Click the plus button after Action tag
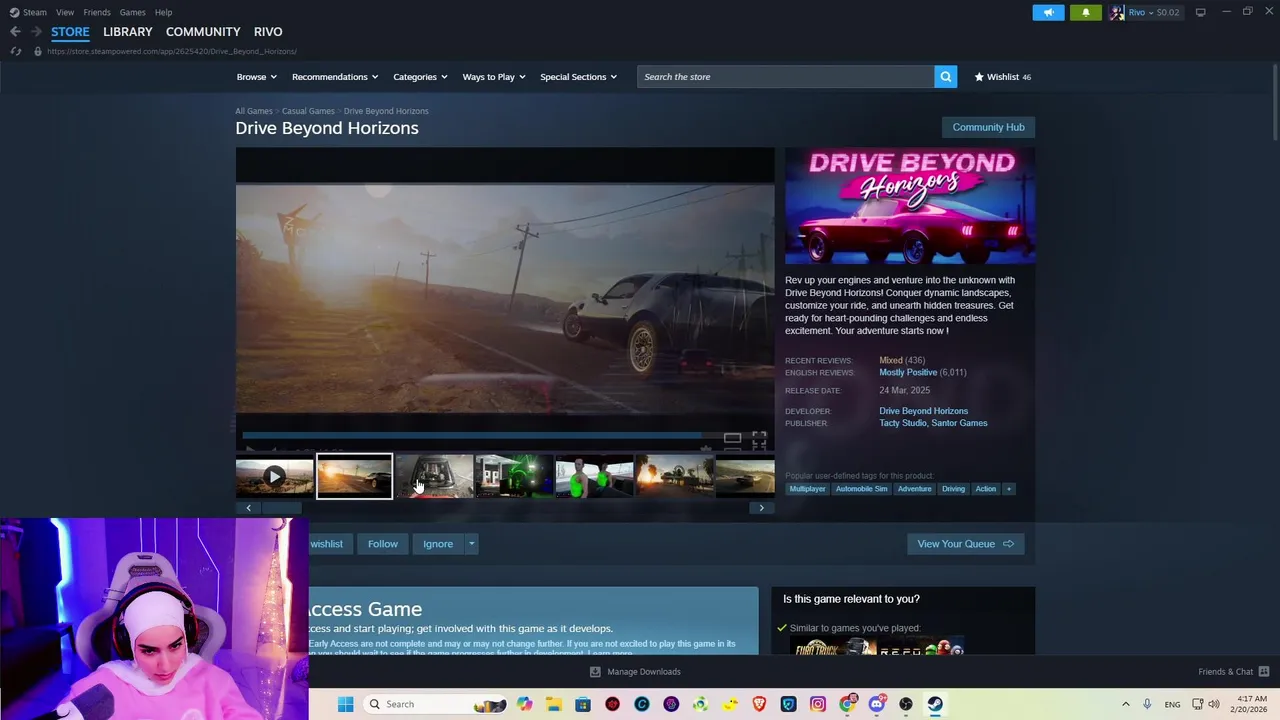Image resolution: width=1280 pixels, height=720 pixels. click(x=1008, y=489)
